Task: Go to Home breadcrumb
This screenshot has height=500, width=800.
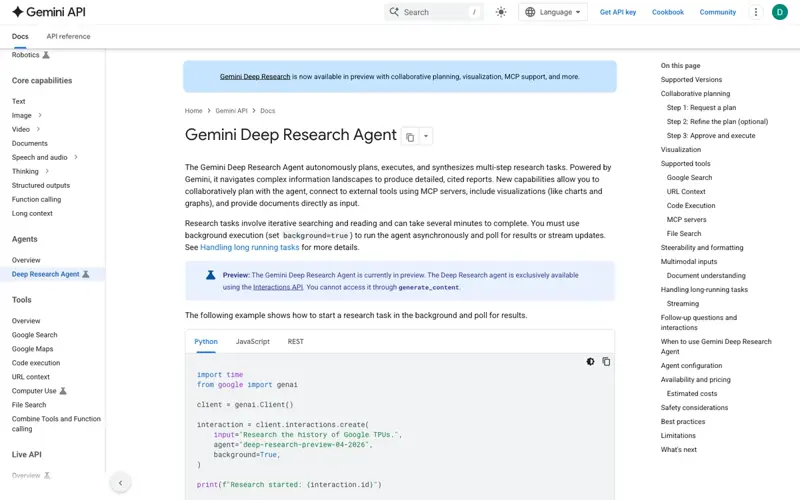Action: [193, 111]
